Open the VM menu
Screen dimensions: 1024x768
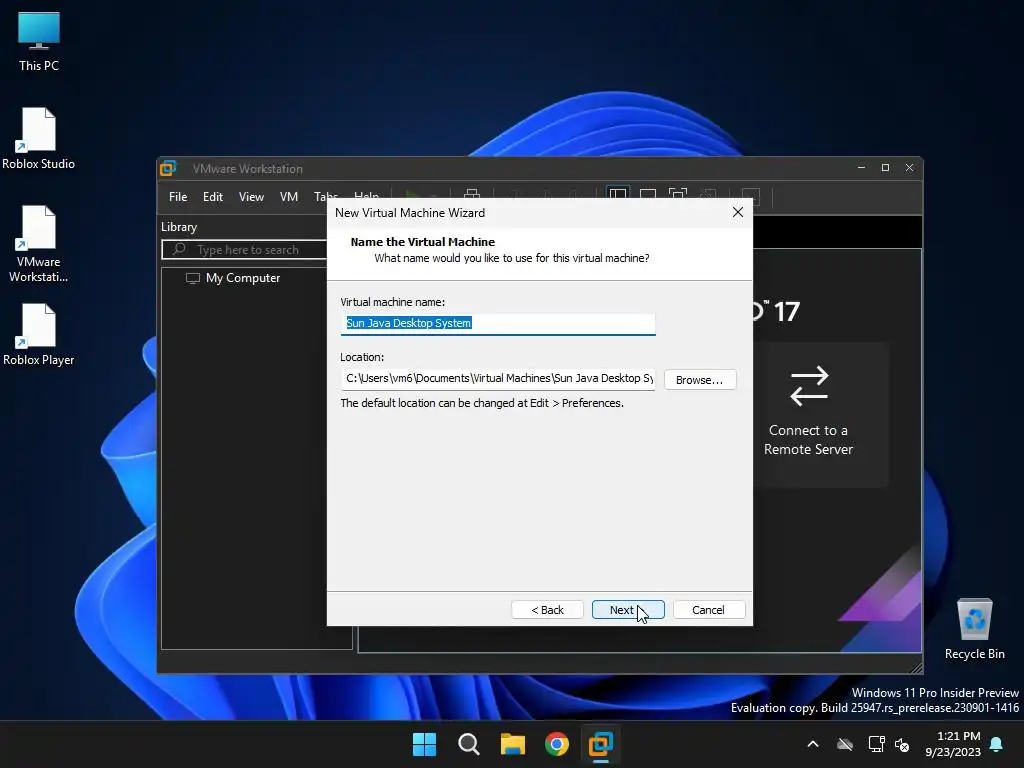point(289,197)
